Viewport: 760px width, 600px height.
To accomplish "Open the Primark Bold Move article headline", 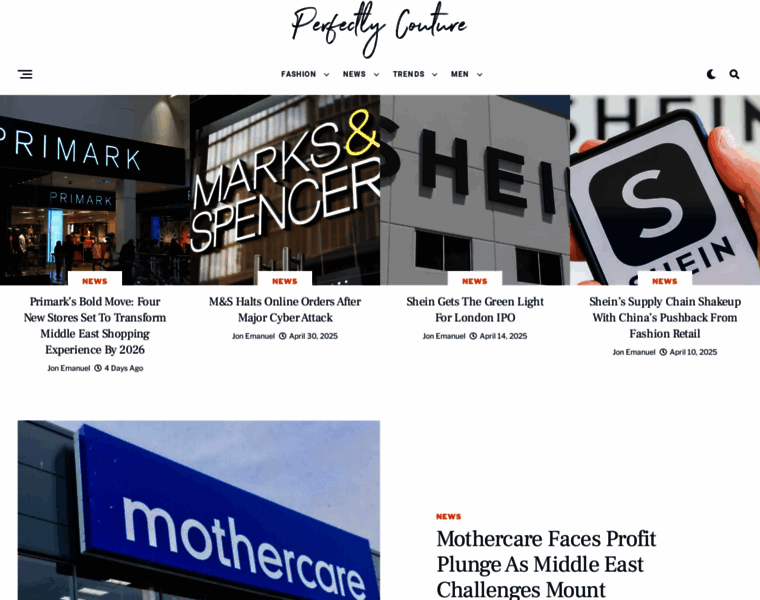I will (95, 326).
